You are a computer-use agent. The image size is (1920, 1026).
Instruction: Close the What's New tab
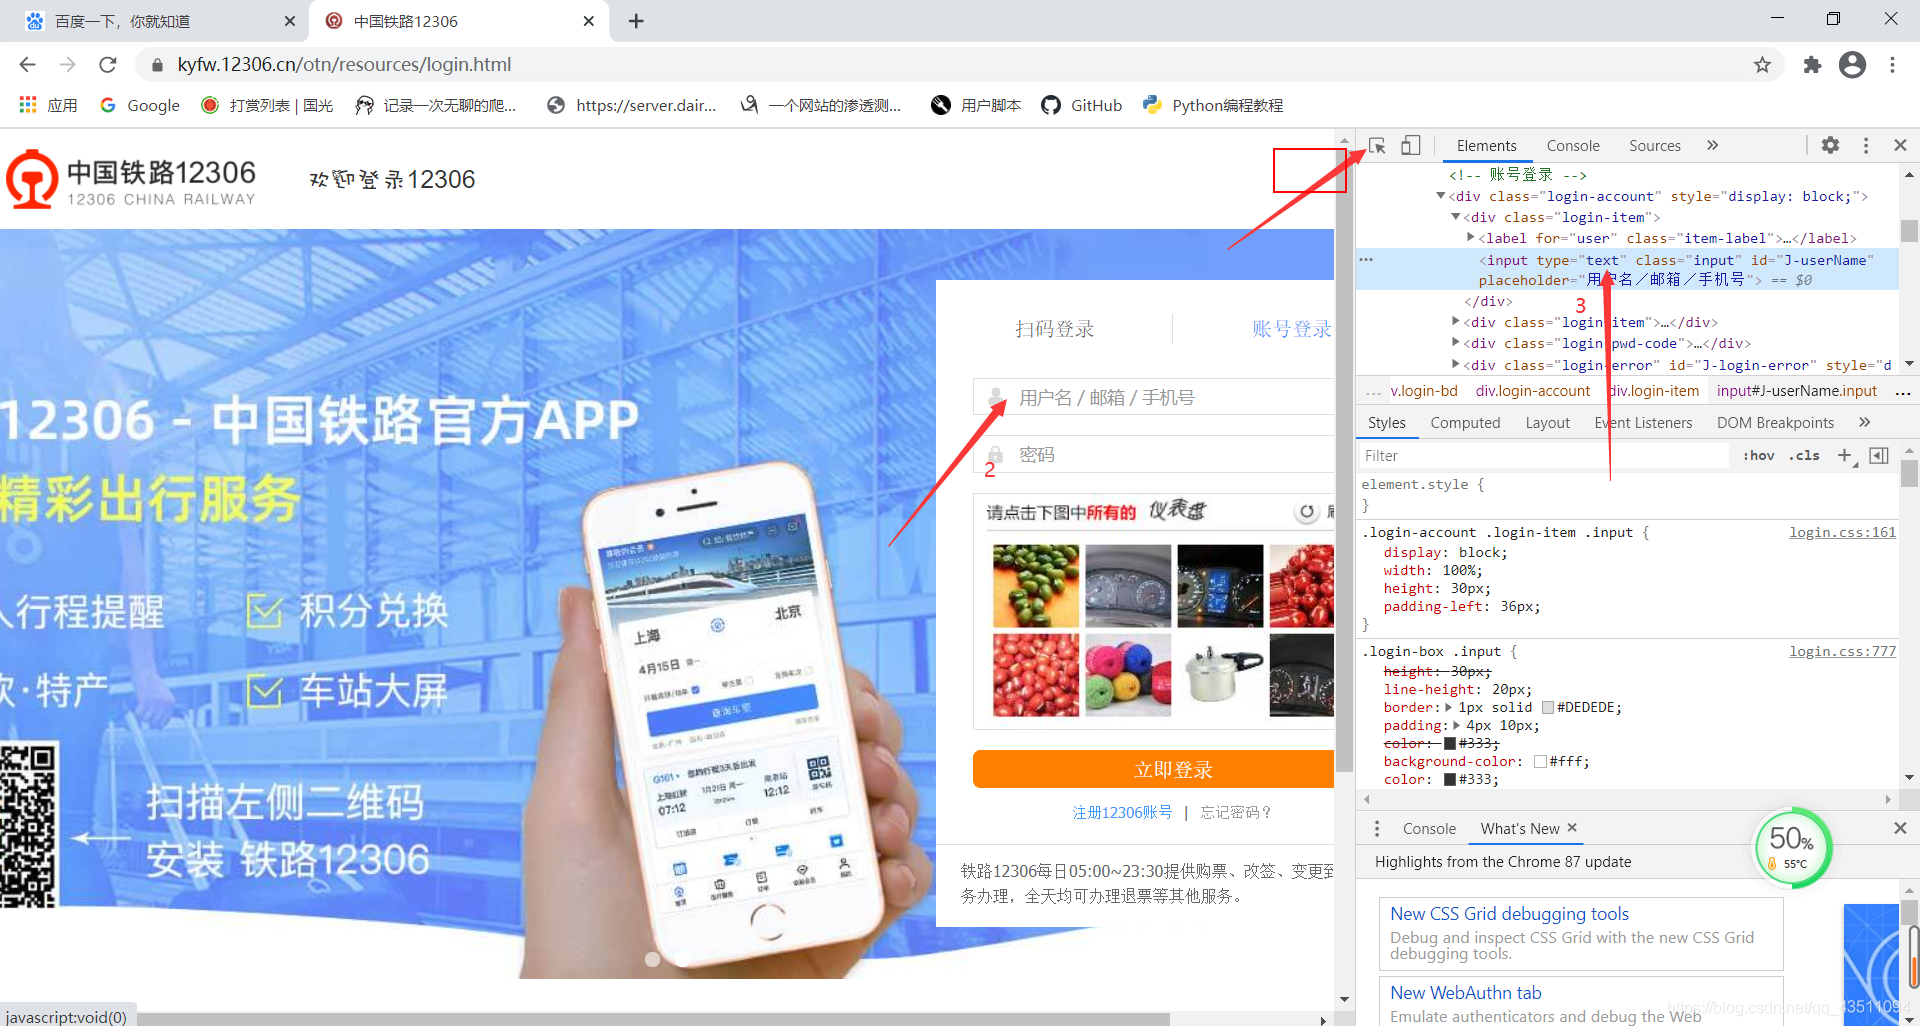1572,828
